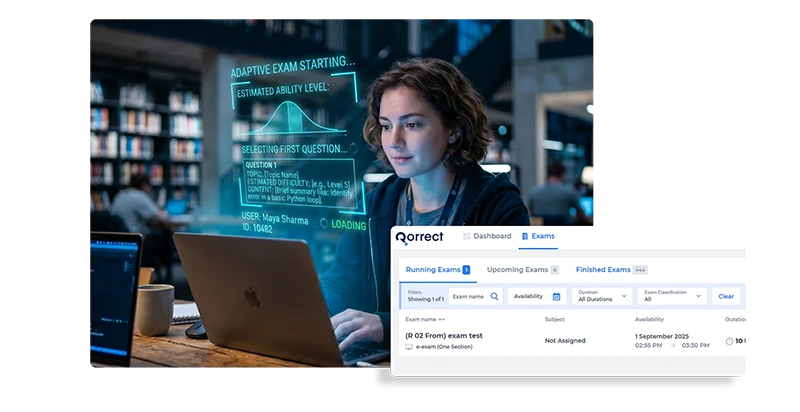Click the Exam name search field
Image resolution: width=800 pixels, height=412 pixels.
(476, 296)
